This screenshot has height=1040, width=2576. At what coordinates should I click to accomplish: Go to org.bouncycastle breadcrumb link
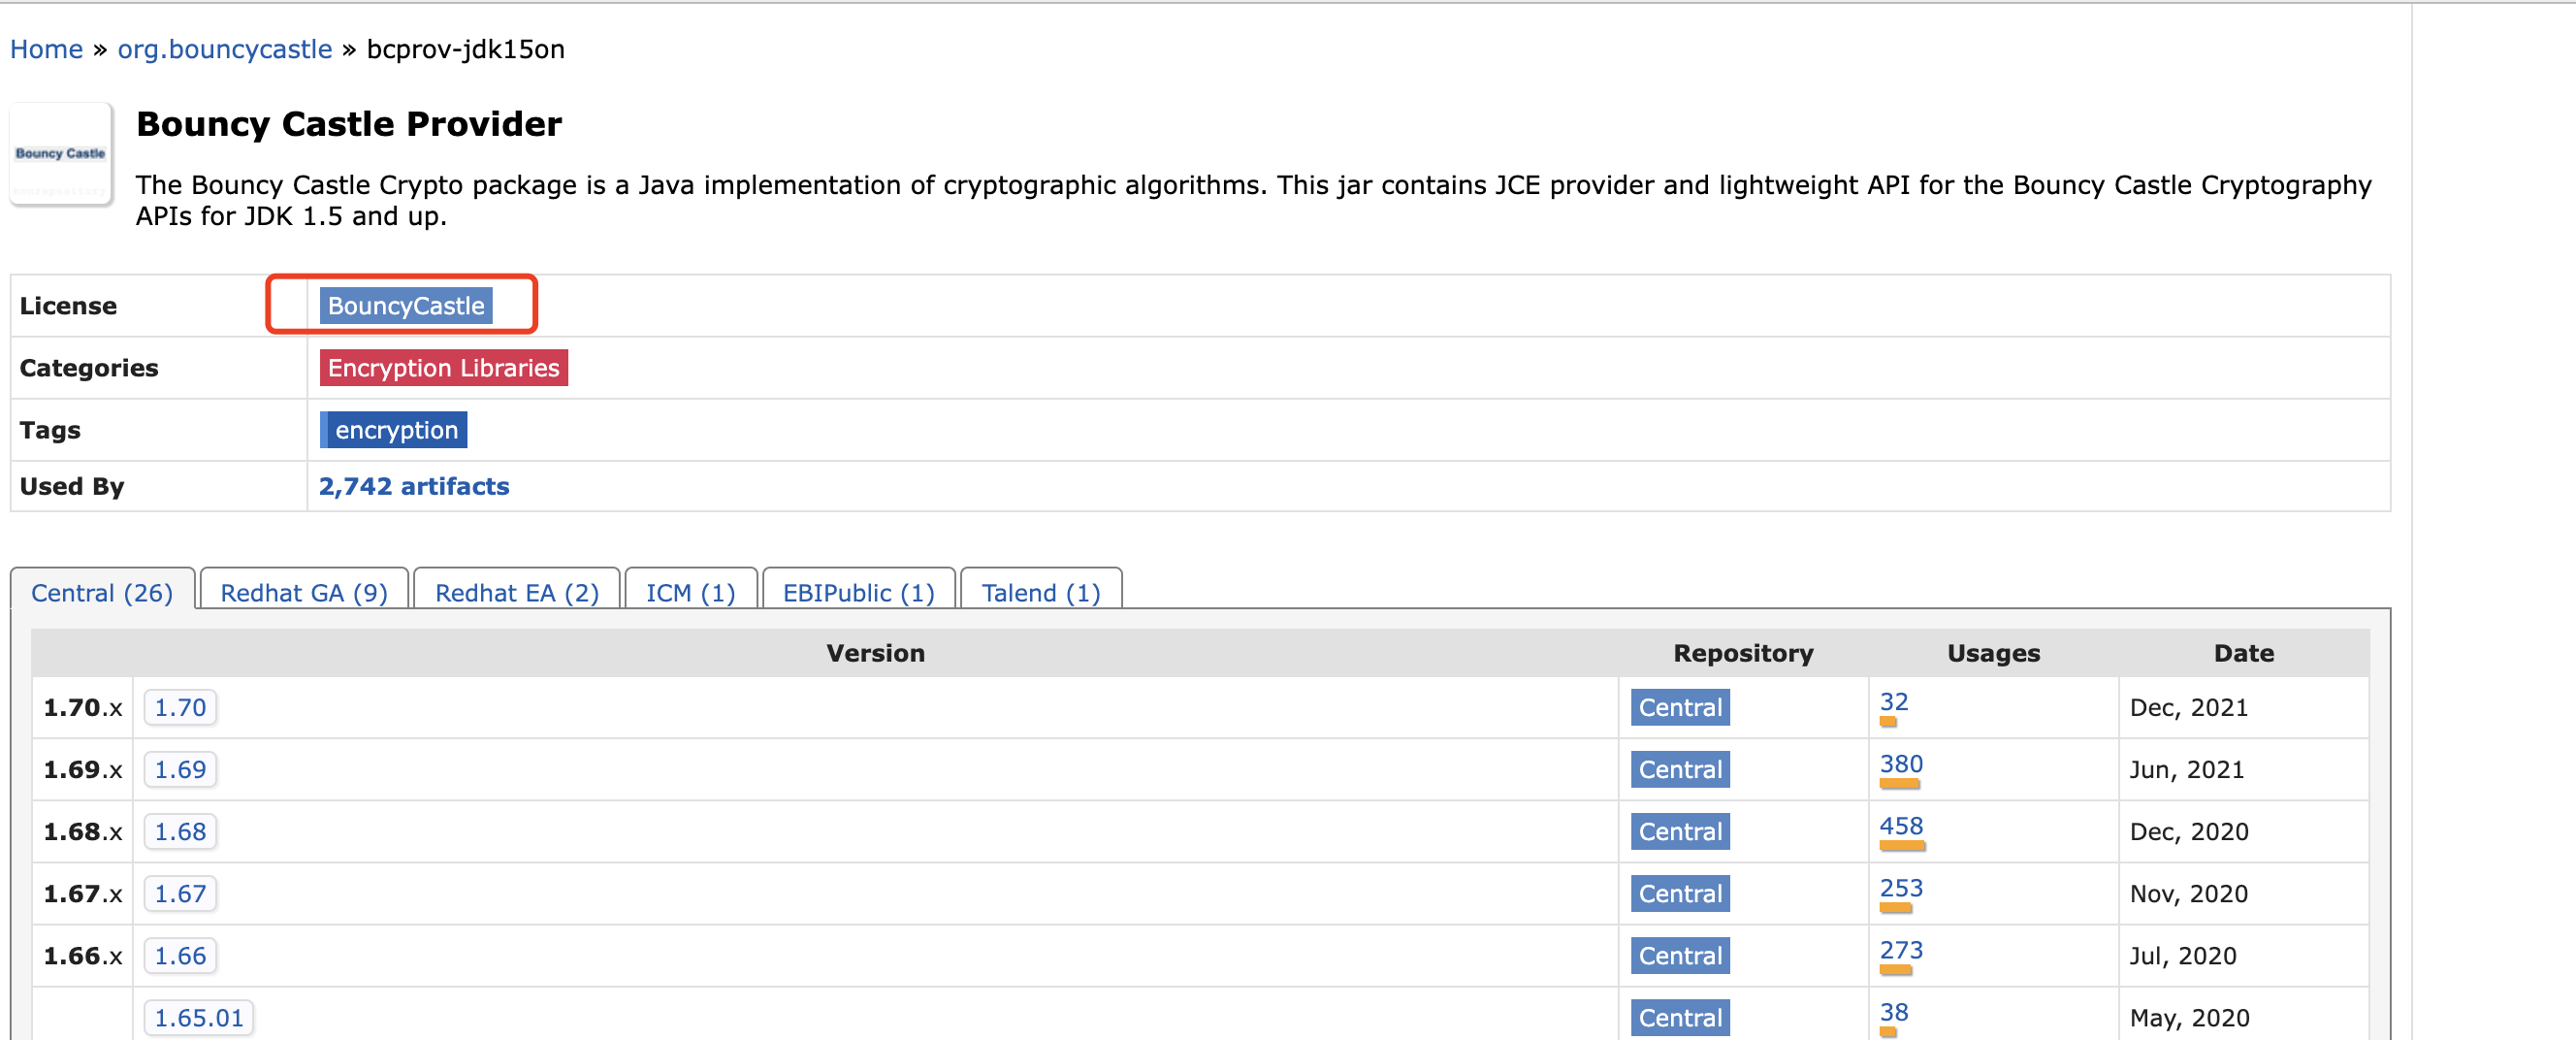tap(225, 49)
